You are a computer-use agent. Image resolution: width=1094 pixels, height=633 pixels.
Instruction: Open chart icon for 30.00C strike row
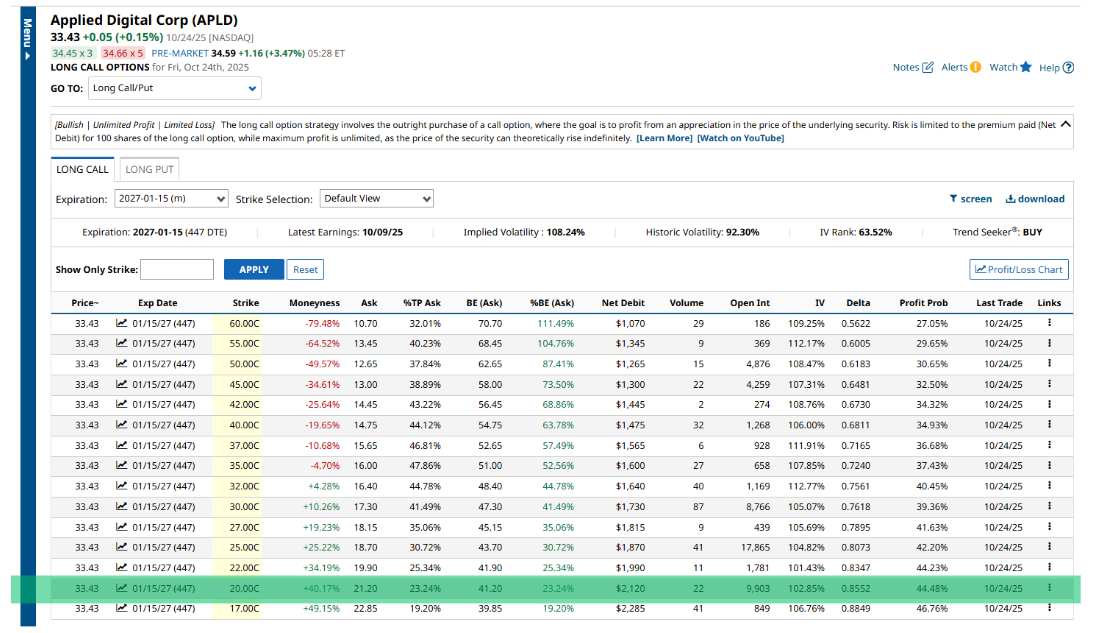coord(122,507)
